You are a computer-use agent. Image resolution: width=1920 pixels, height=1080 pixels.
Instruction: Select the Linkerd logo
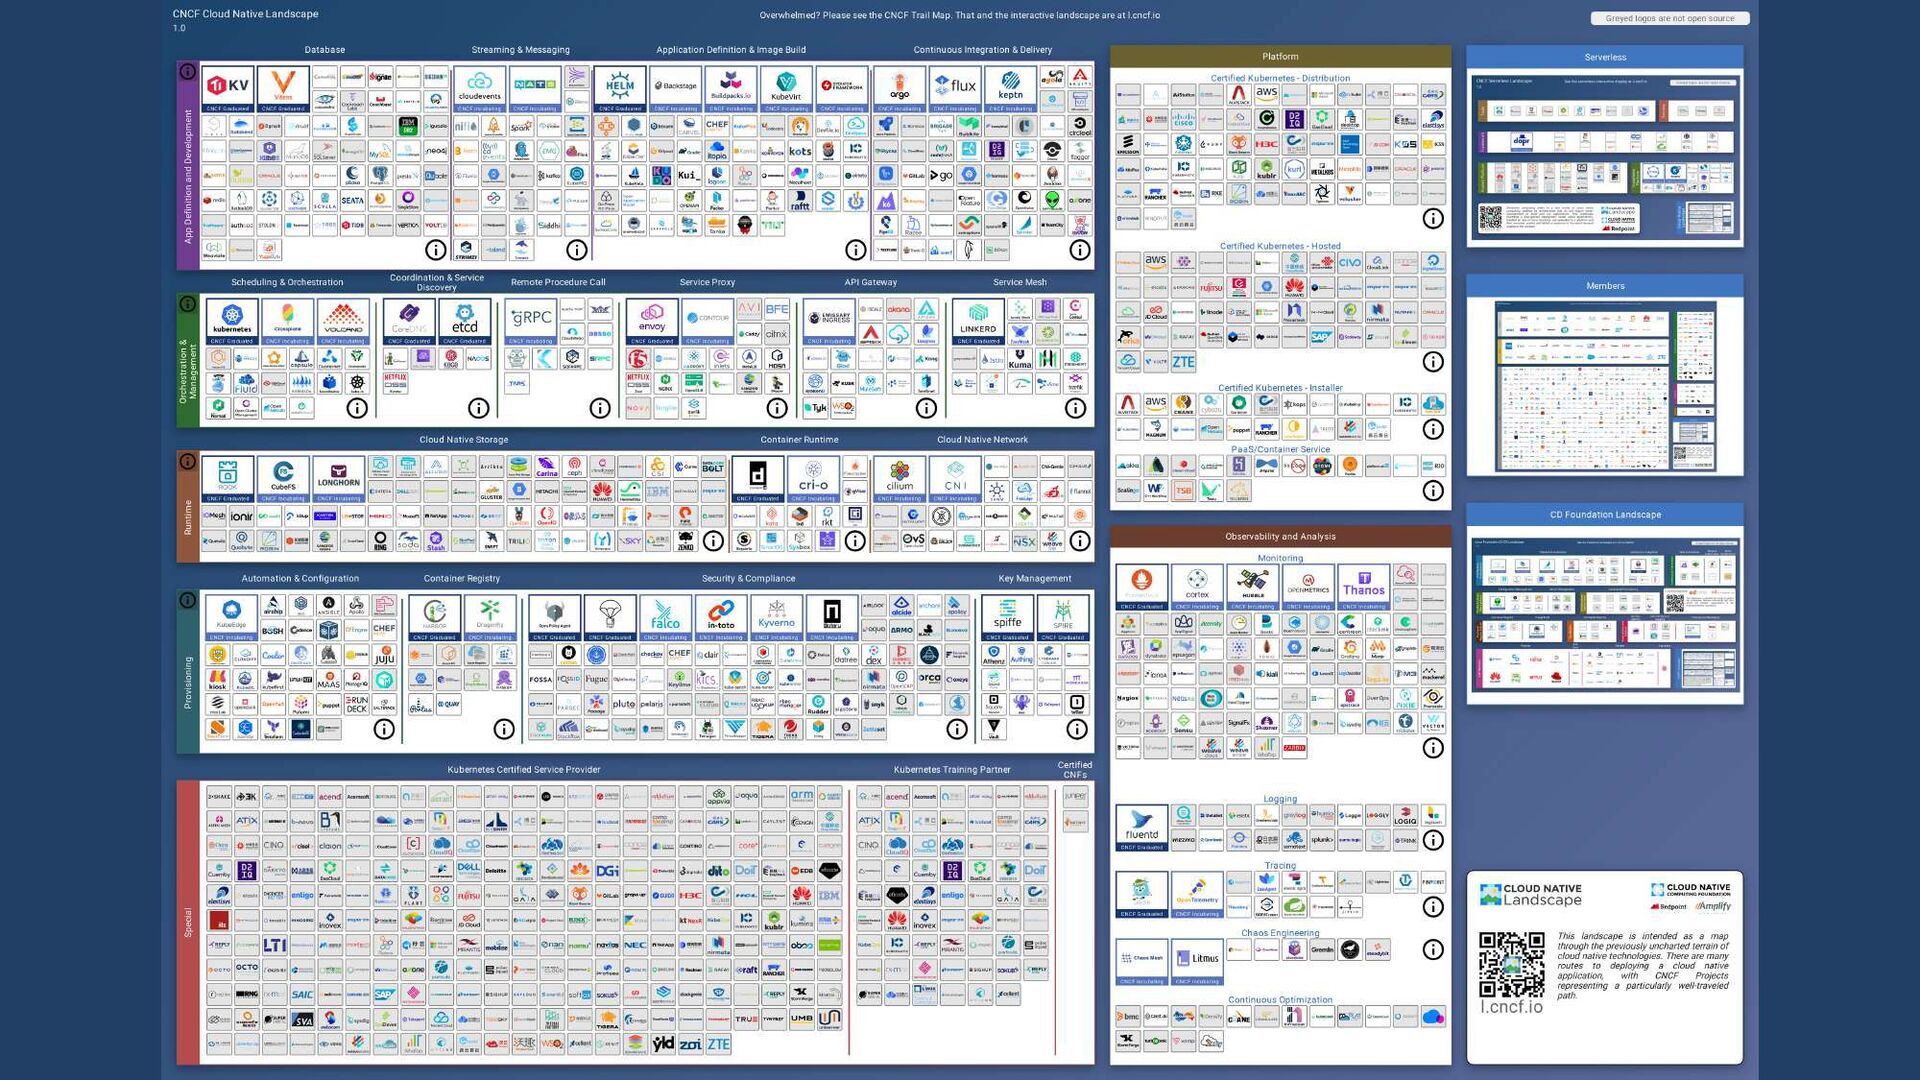click(978, 322)
